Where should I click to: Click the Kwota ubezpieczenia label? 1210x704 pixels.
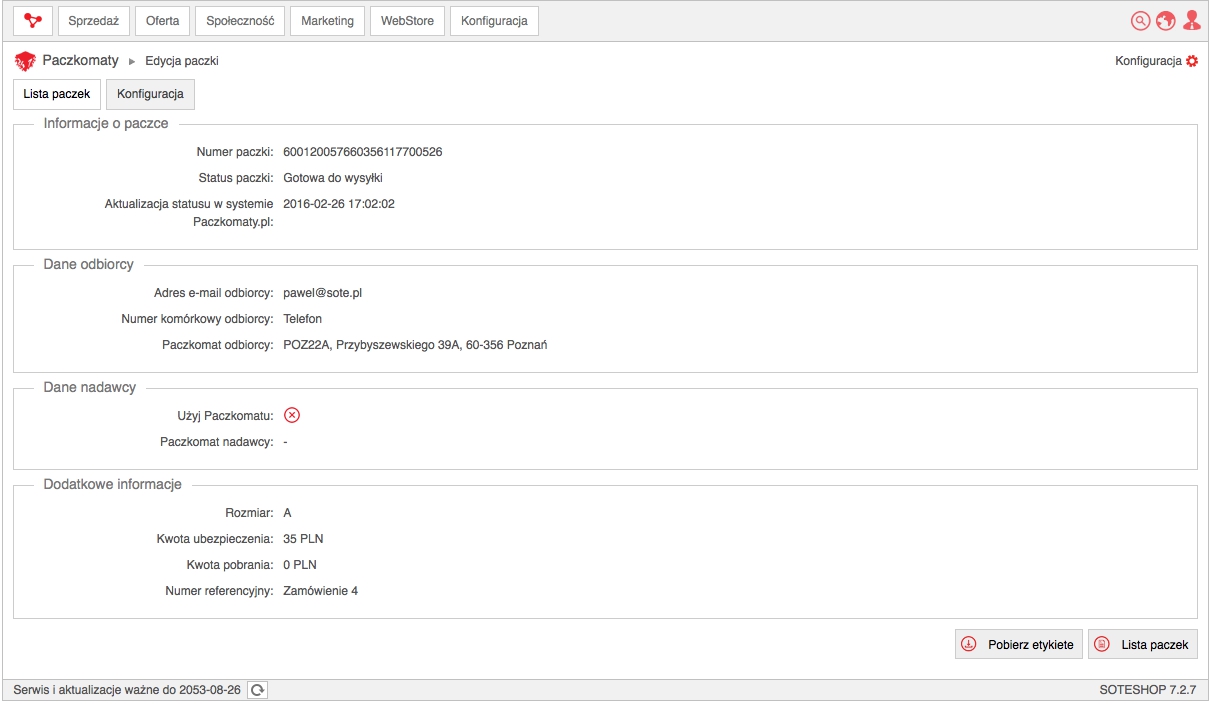tap(216, 539)
